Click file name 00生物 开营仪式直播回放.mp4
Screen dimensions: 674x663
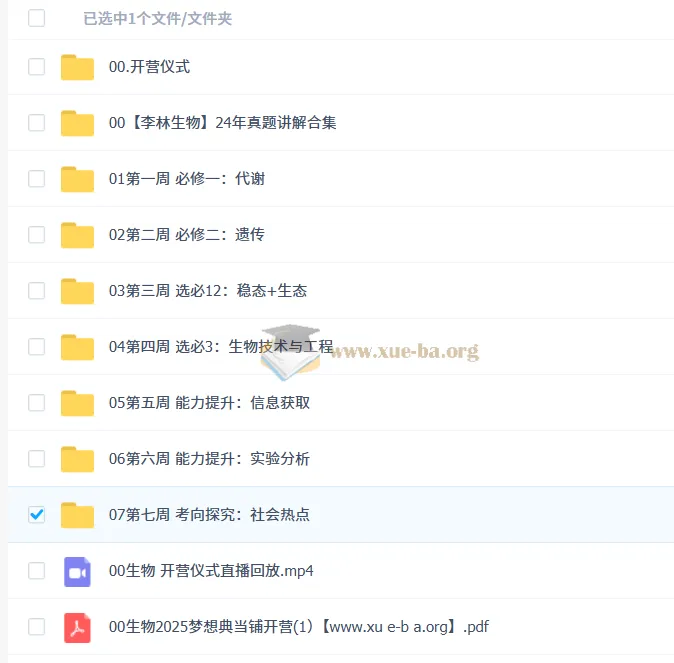coord(211,571)
